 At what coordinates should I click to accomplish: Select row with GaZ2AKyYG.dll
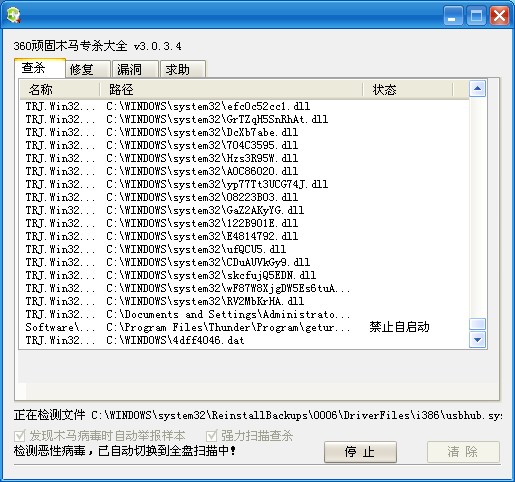pyautogui.click(x=244, y=210)
